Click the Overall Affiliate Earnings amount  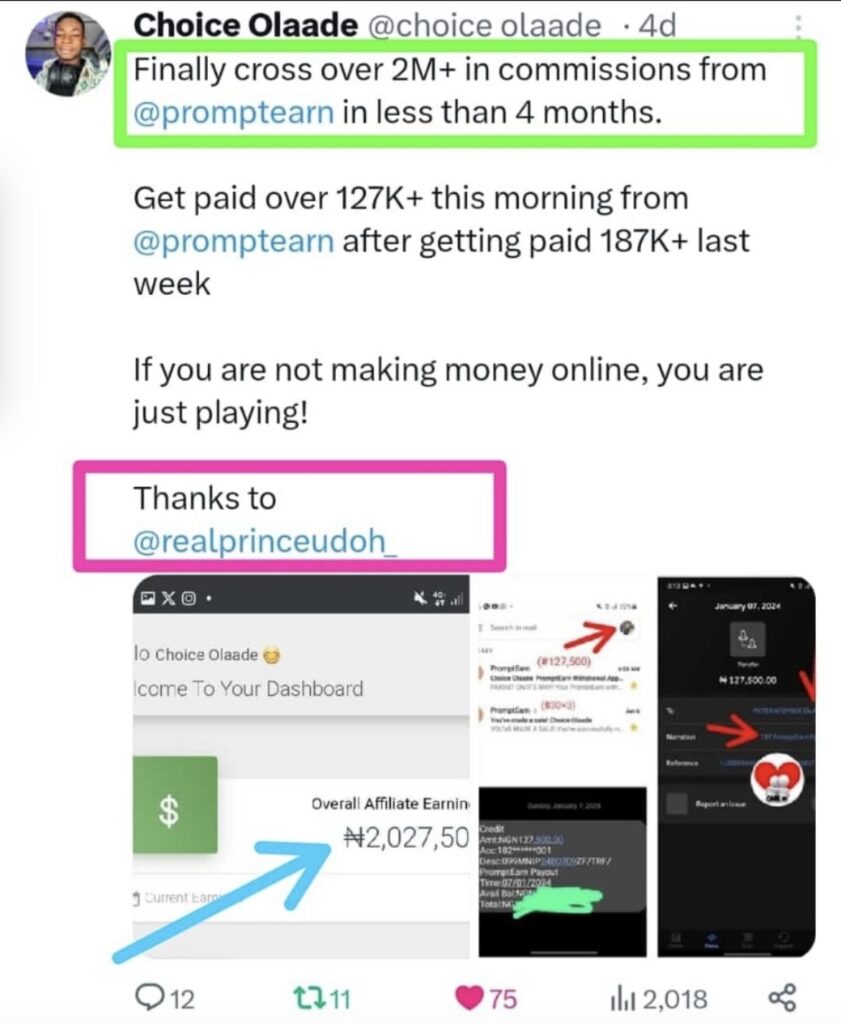coord(406,837)
